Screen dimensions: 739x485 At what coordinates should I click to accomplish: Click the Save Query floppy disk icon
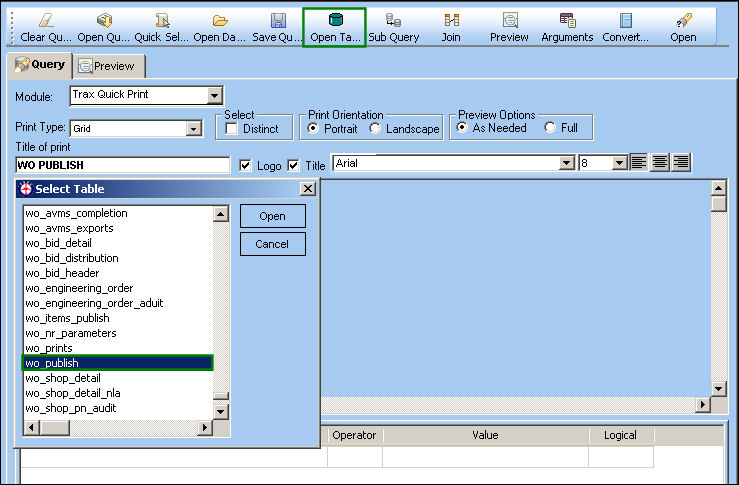(278, 20)
